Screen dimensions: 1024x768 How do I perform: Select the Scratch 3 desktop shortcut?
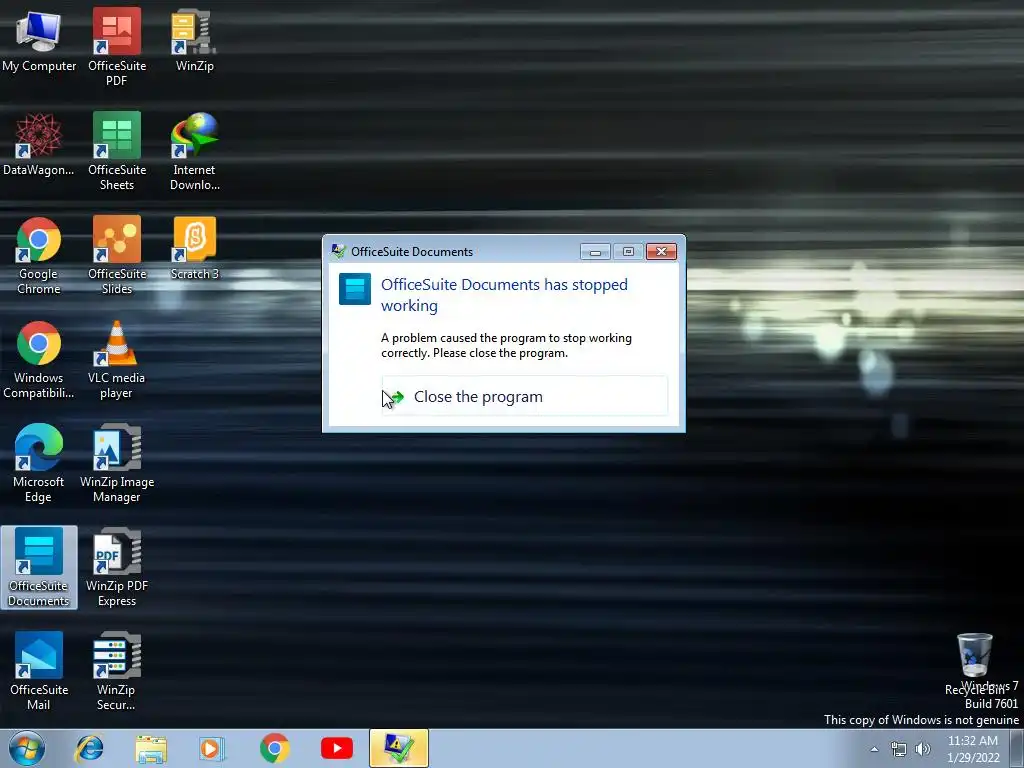(194, 248)
